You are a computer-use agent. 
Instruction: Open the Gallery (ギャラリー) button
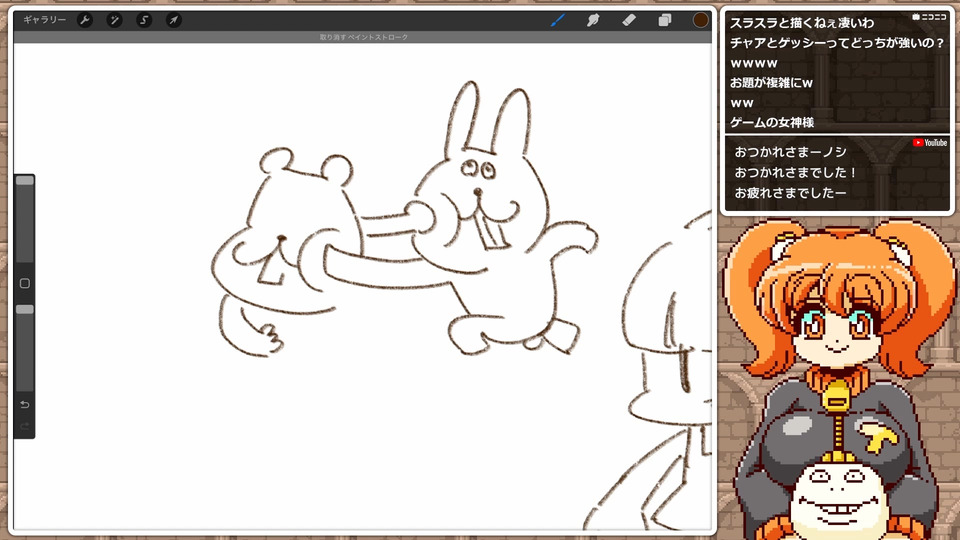(44, 20)
